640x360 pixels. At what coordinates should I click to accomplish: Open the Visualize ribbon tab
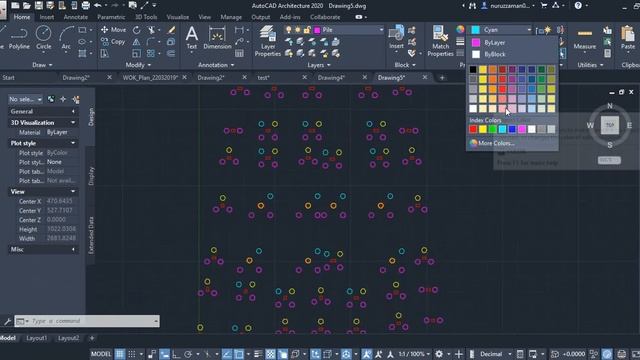[x=178, y=17]
